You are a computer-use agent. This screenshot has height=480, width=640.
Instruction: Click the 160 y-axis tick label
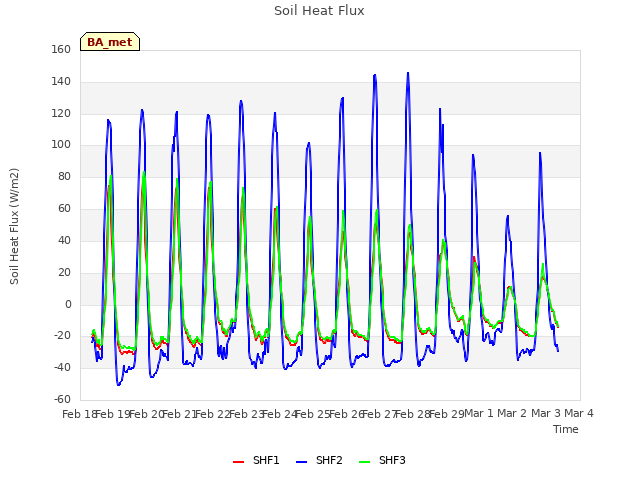click(61, 49)
